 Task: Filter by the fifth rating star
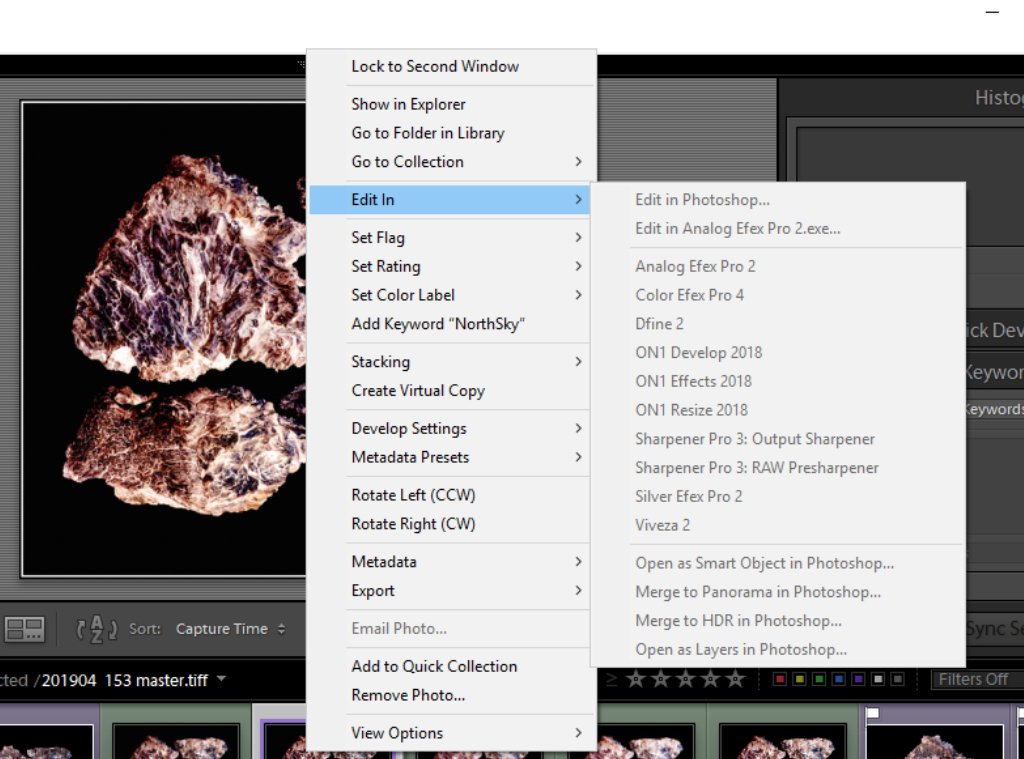point(735,679)
